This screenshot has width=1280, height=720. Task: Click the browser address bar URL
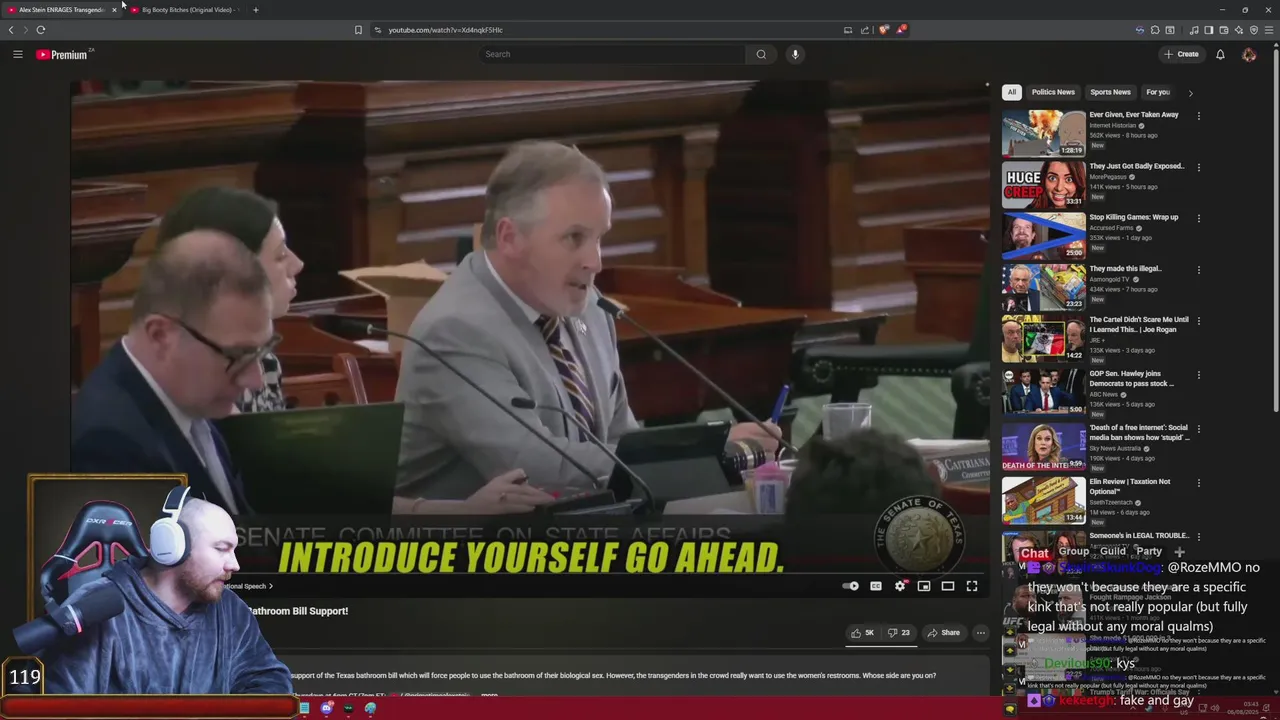(445, 30)
